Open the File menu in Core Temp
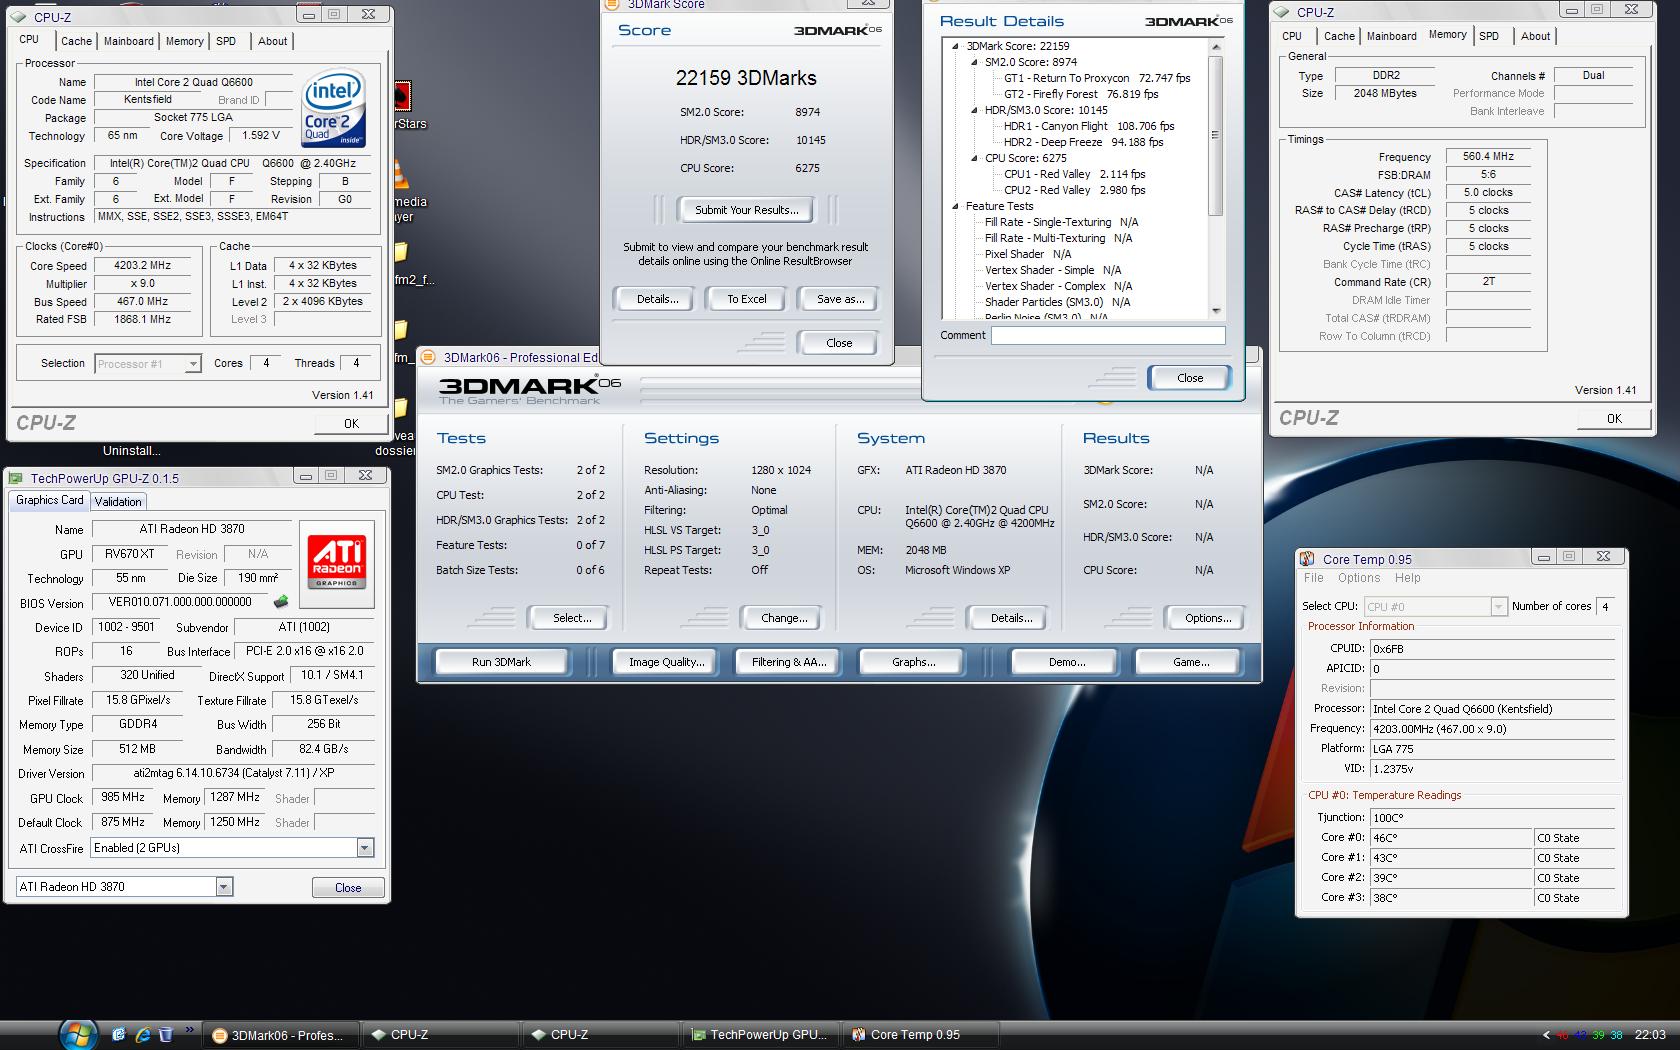The image size is (1680, 1050). (1313, 578)
